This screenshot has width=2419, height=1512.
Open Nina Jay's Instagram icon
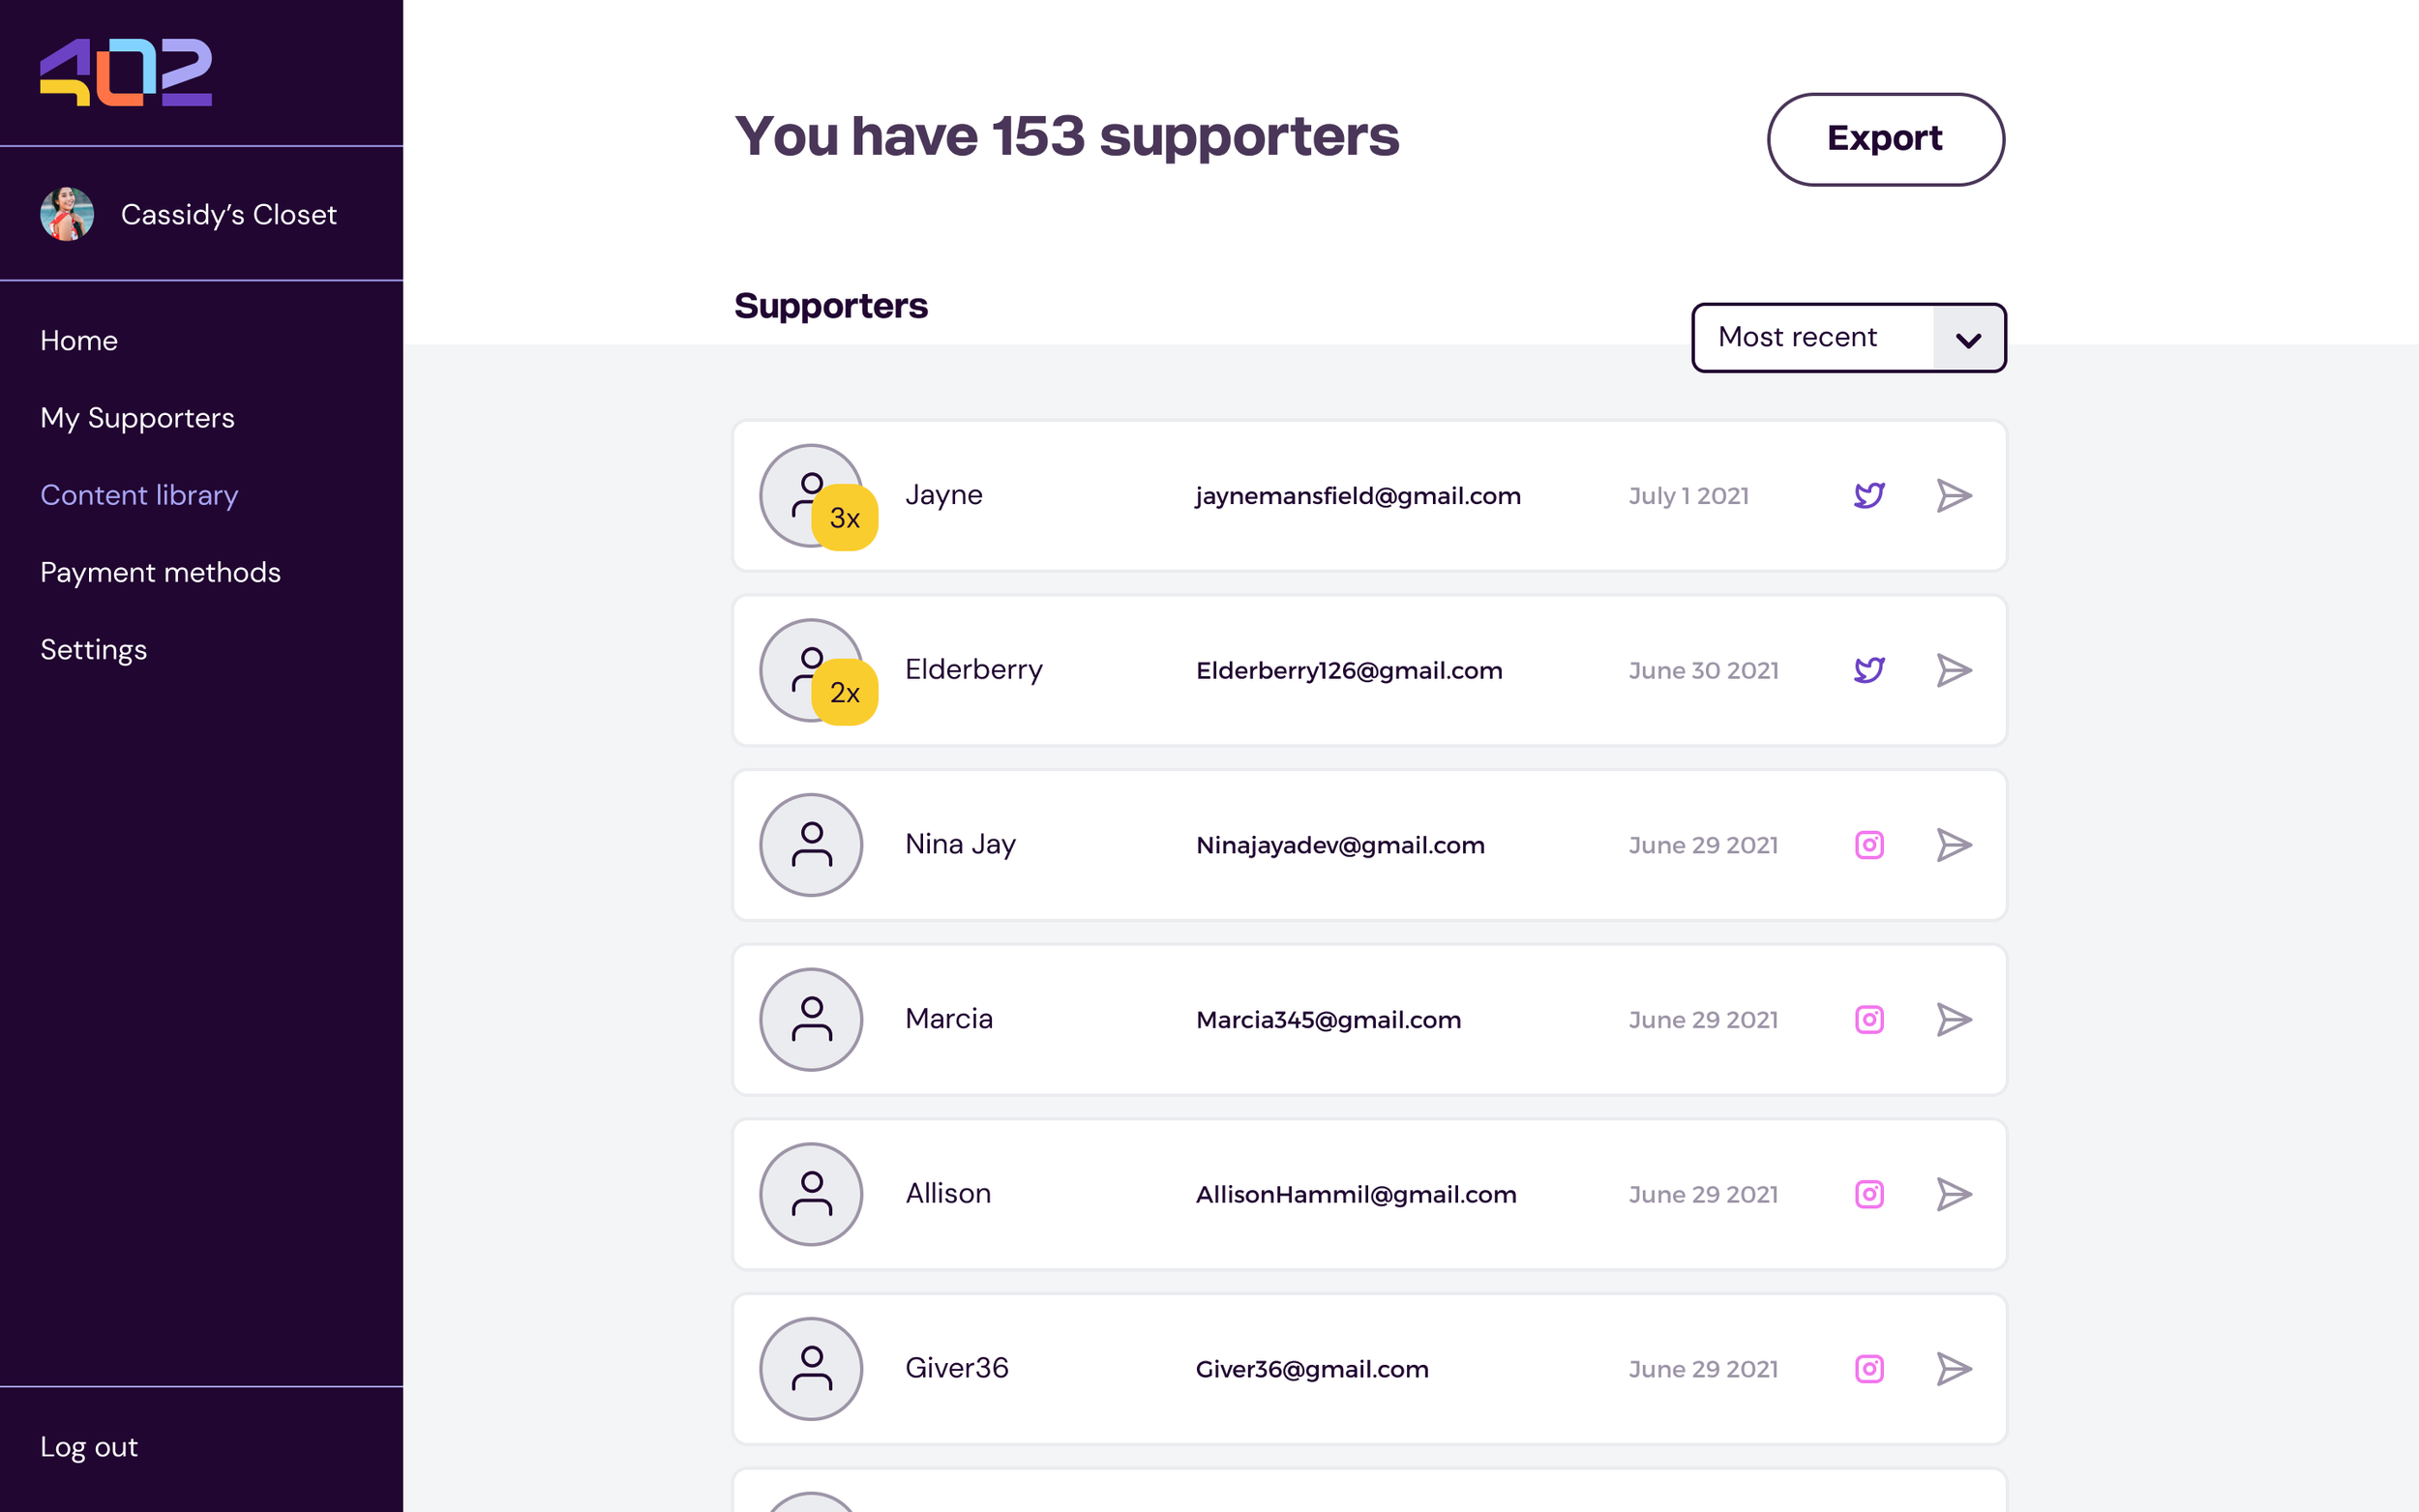click(x=1868, y=845)
